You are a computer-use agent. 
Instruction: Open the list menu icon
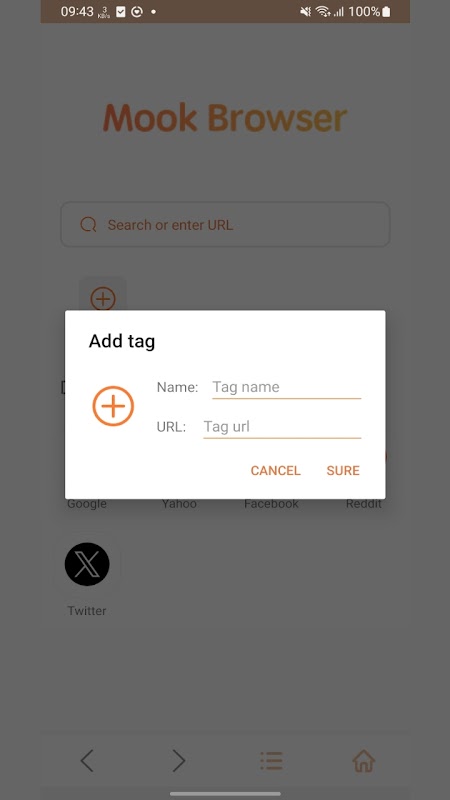(x=271, y=761)
